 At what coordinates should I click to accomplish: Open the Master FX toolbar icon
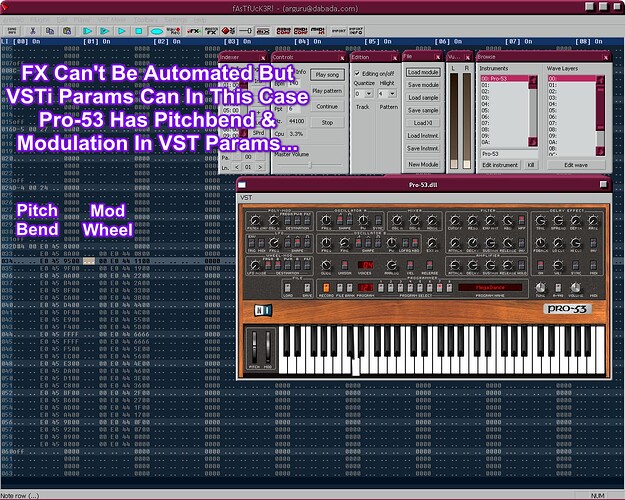point(211,31)
